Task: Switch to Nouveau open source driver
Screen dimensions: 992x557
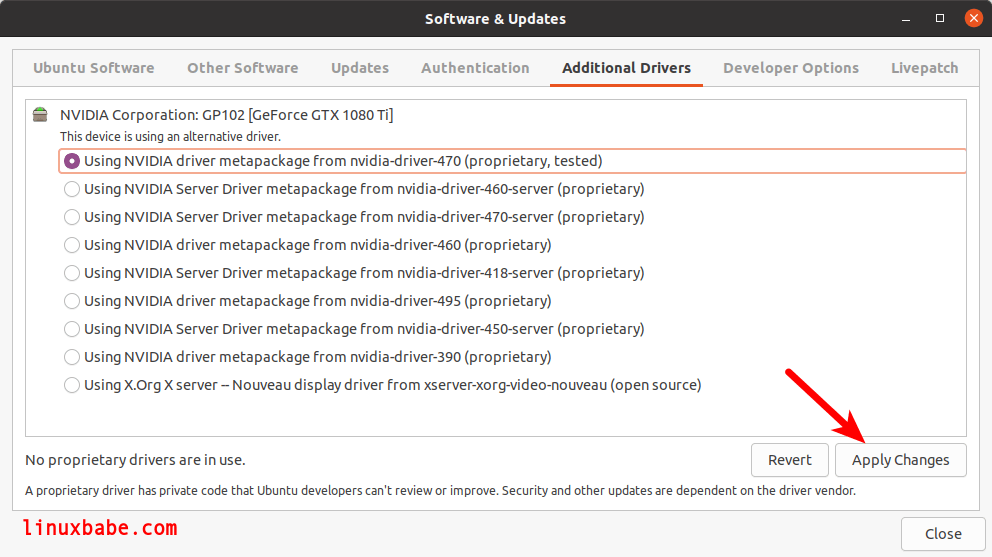Action: [x=72, y=385]
